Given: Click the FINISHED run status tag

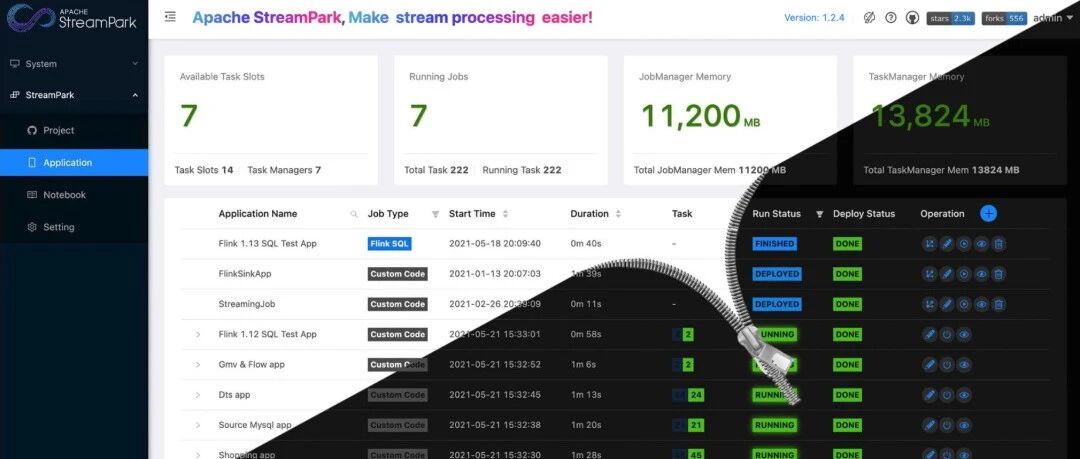Looking at the screenshot, I should click(775, 244).
